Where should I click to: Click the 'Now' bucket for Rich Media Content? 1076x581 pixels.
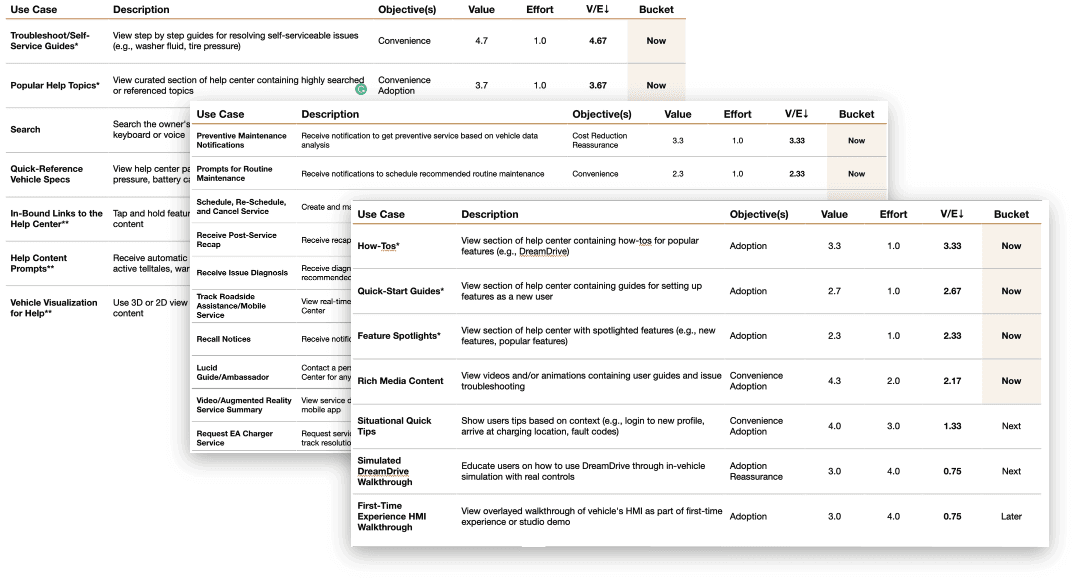click(1011, 381)
